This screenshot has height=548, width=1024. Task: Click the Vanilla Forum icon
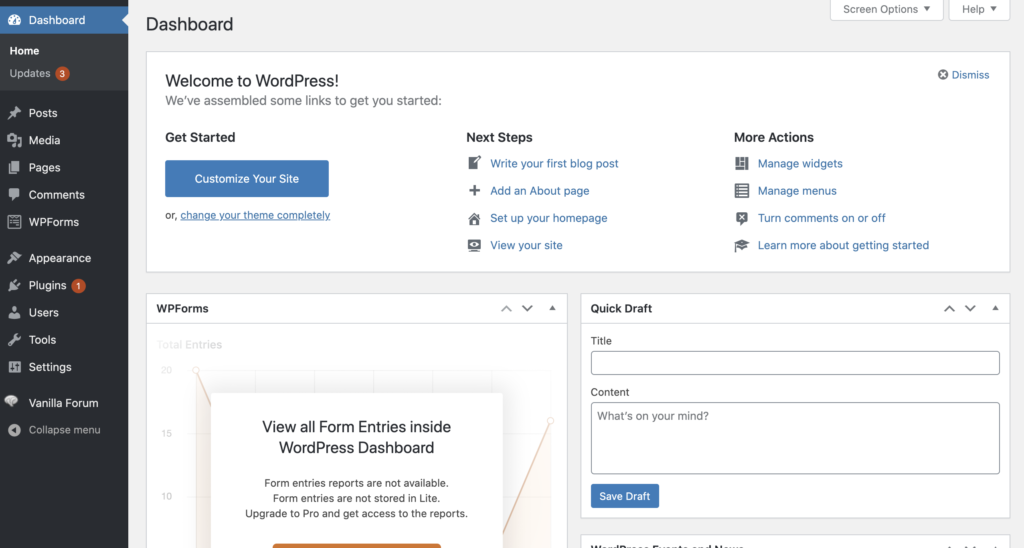[x=11, y=402]
